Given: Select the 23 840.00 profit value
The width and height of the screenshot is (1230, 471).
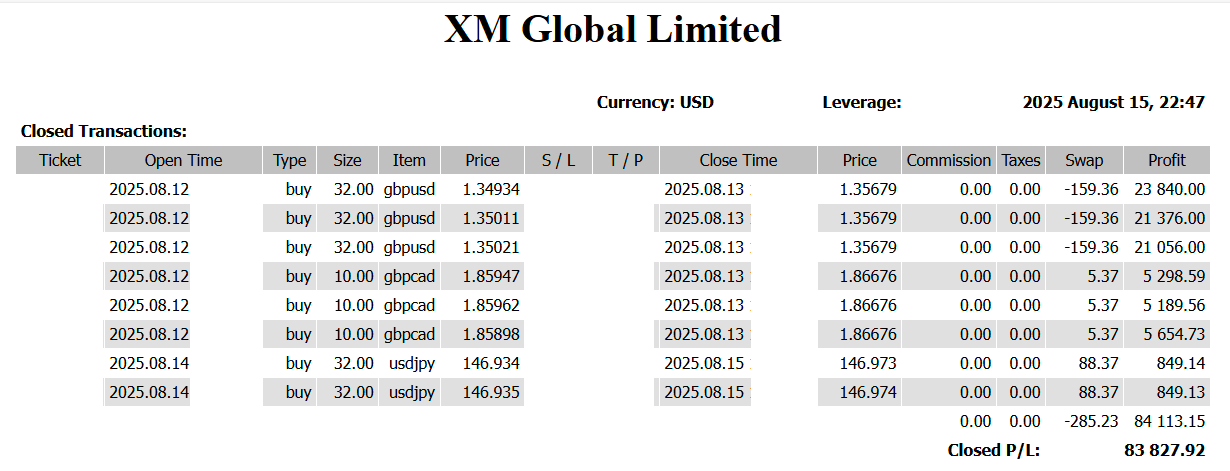Looking at the screenshot, I should [1169, 189].
